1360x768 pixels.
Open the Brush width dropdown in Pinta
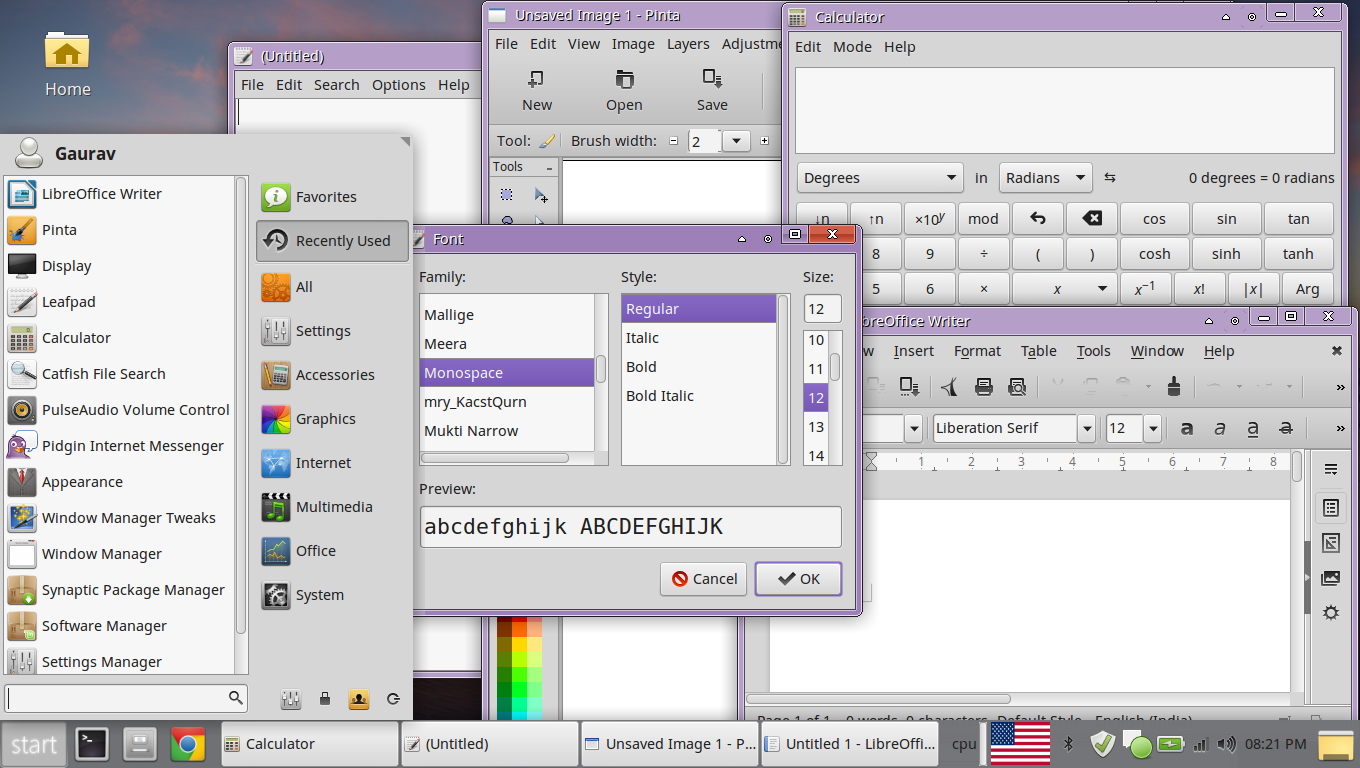pos(736,142)
